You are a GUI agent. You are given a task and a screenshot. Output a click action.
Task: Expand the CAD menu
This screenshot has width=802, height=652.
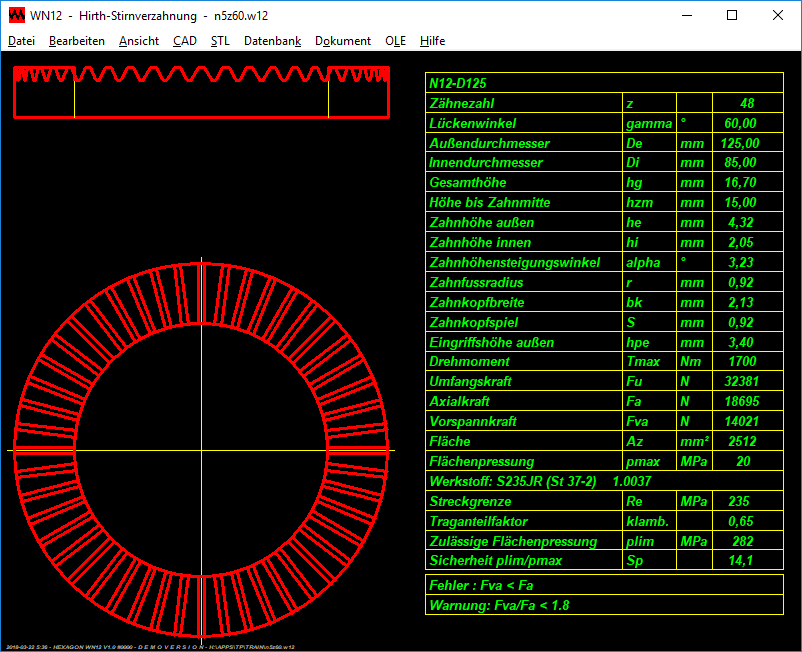184,41
